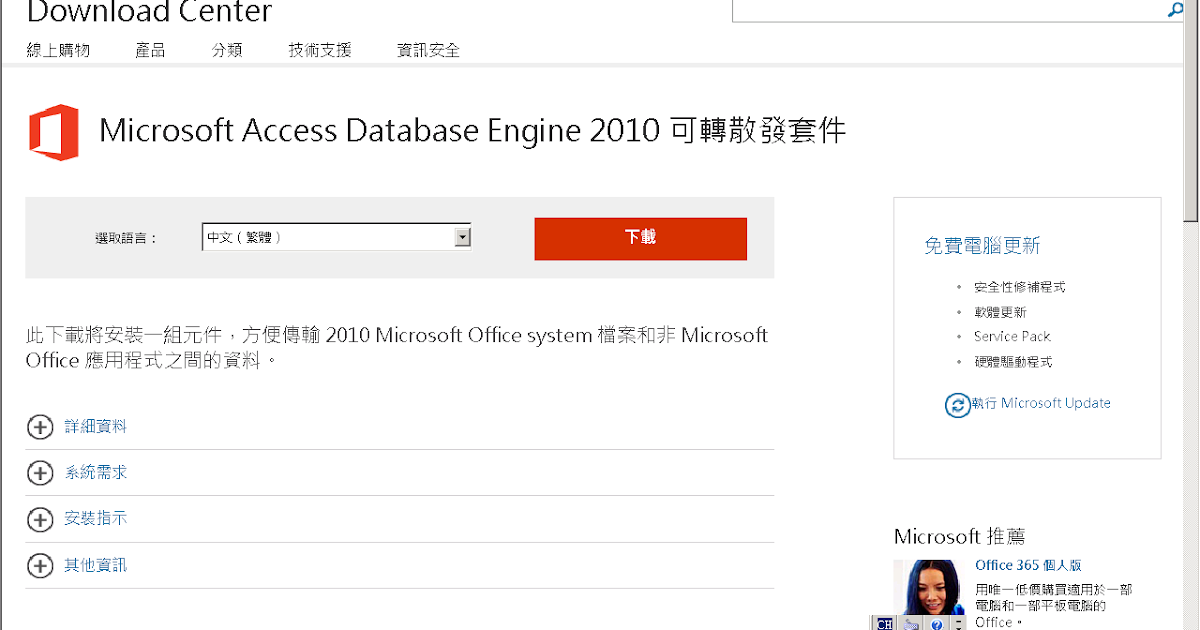
Task: Click the language bar keyboard icon
Action: click(x=911, y=624)
